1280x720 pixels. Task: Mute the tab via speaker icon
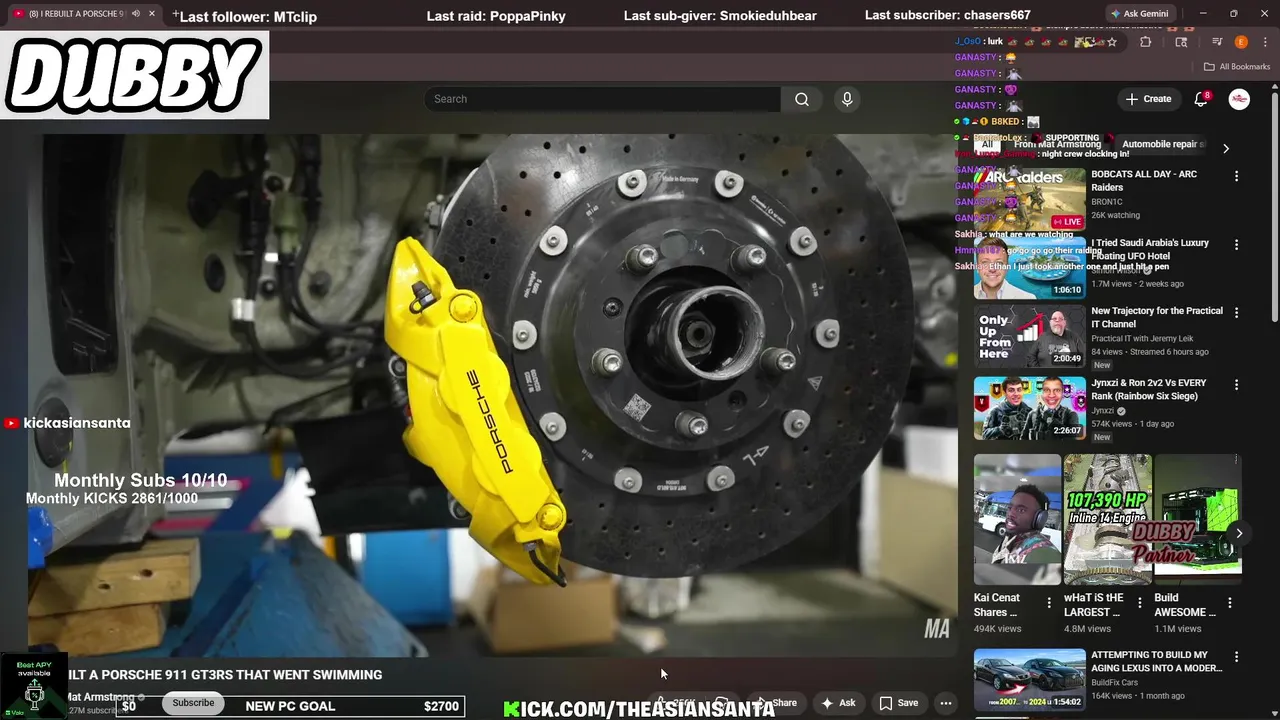click(136, 14)
